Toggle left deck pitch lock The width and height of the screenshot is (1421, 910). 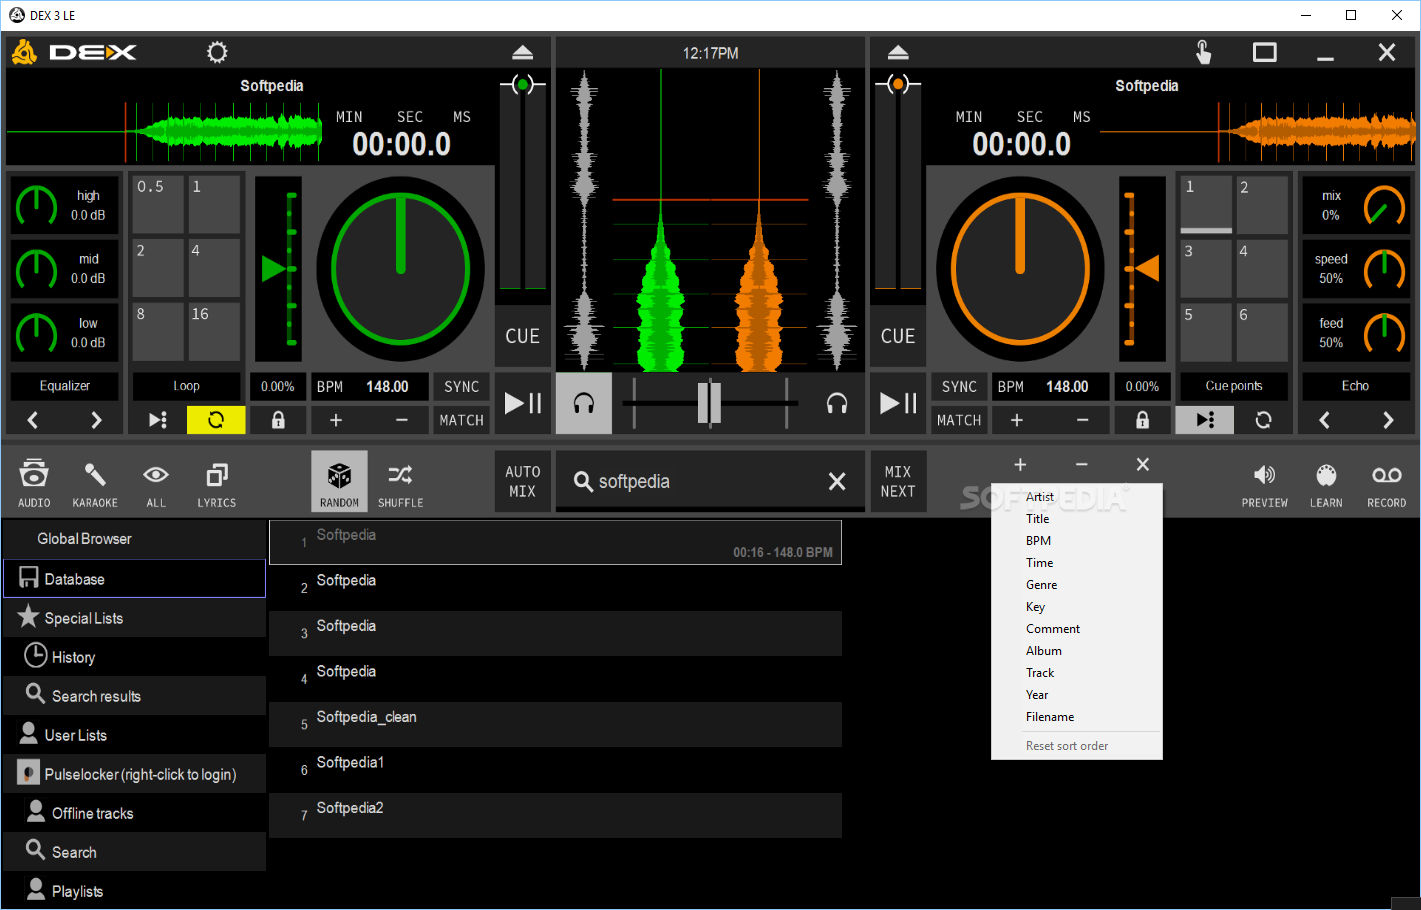278,420
